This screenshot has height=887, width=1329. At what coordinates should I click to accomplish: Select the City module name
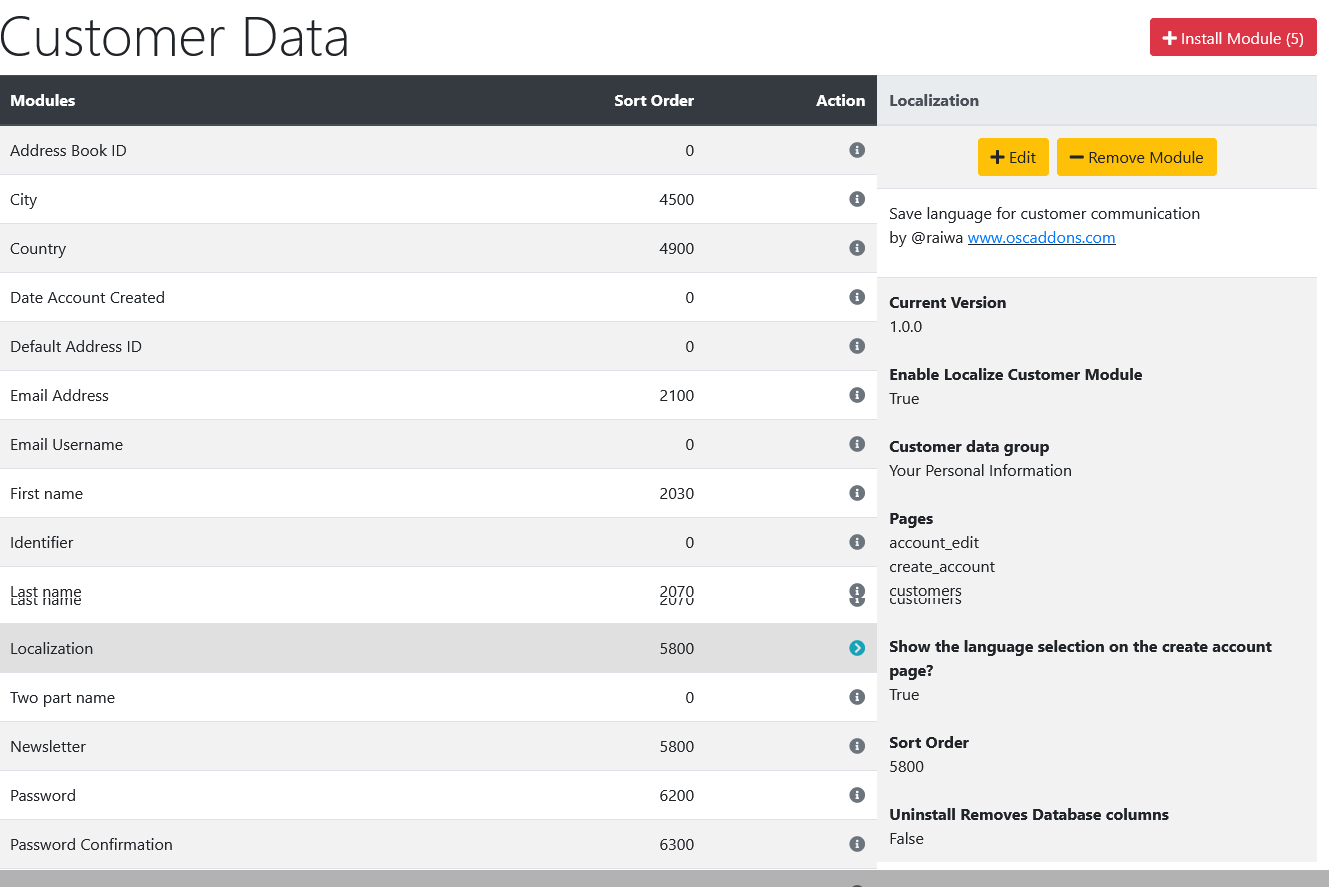pos(23,200)
